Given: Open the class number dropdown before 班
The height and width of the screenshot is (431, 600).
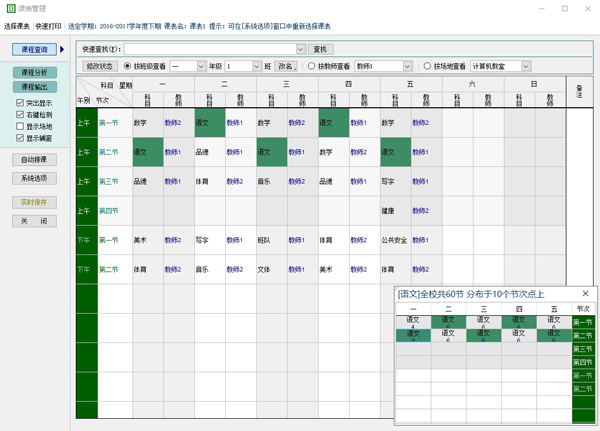Looking at the screenshot, I should [257, 66].
